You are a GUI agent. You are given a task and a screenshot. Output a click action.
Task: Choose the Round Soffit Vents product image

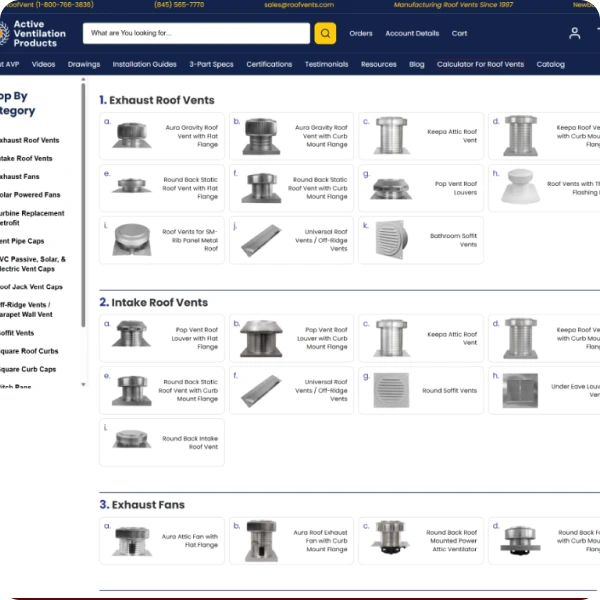pyautogui.click(x=391, y=390)
